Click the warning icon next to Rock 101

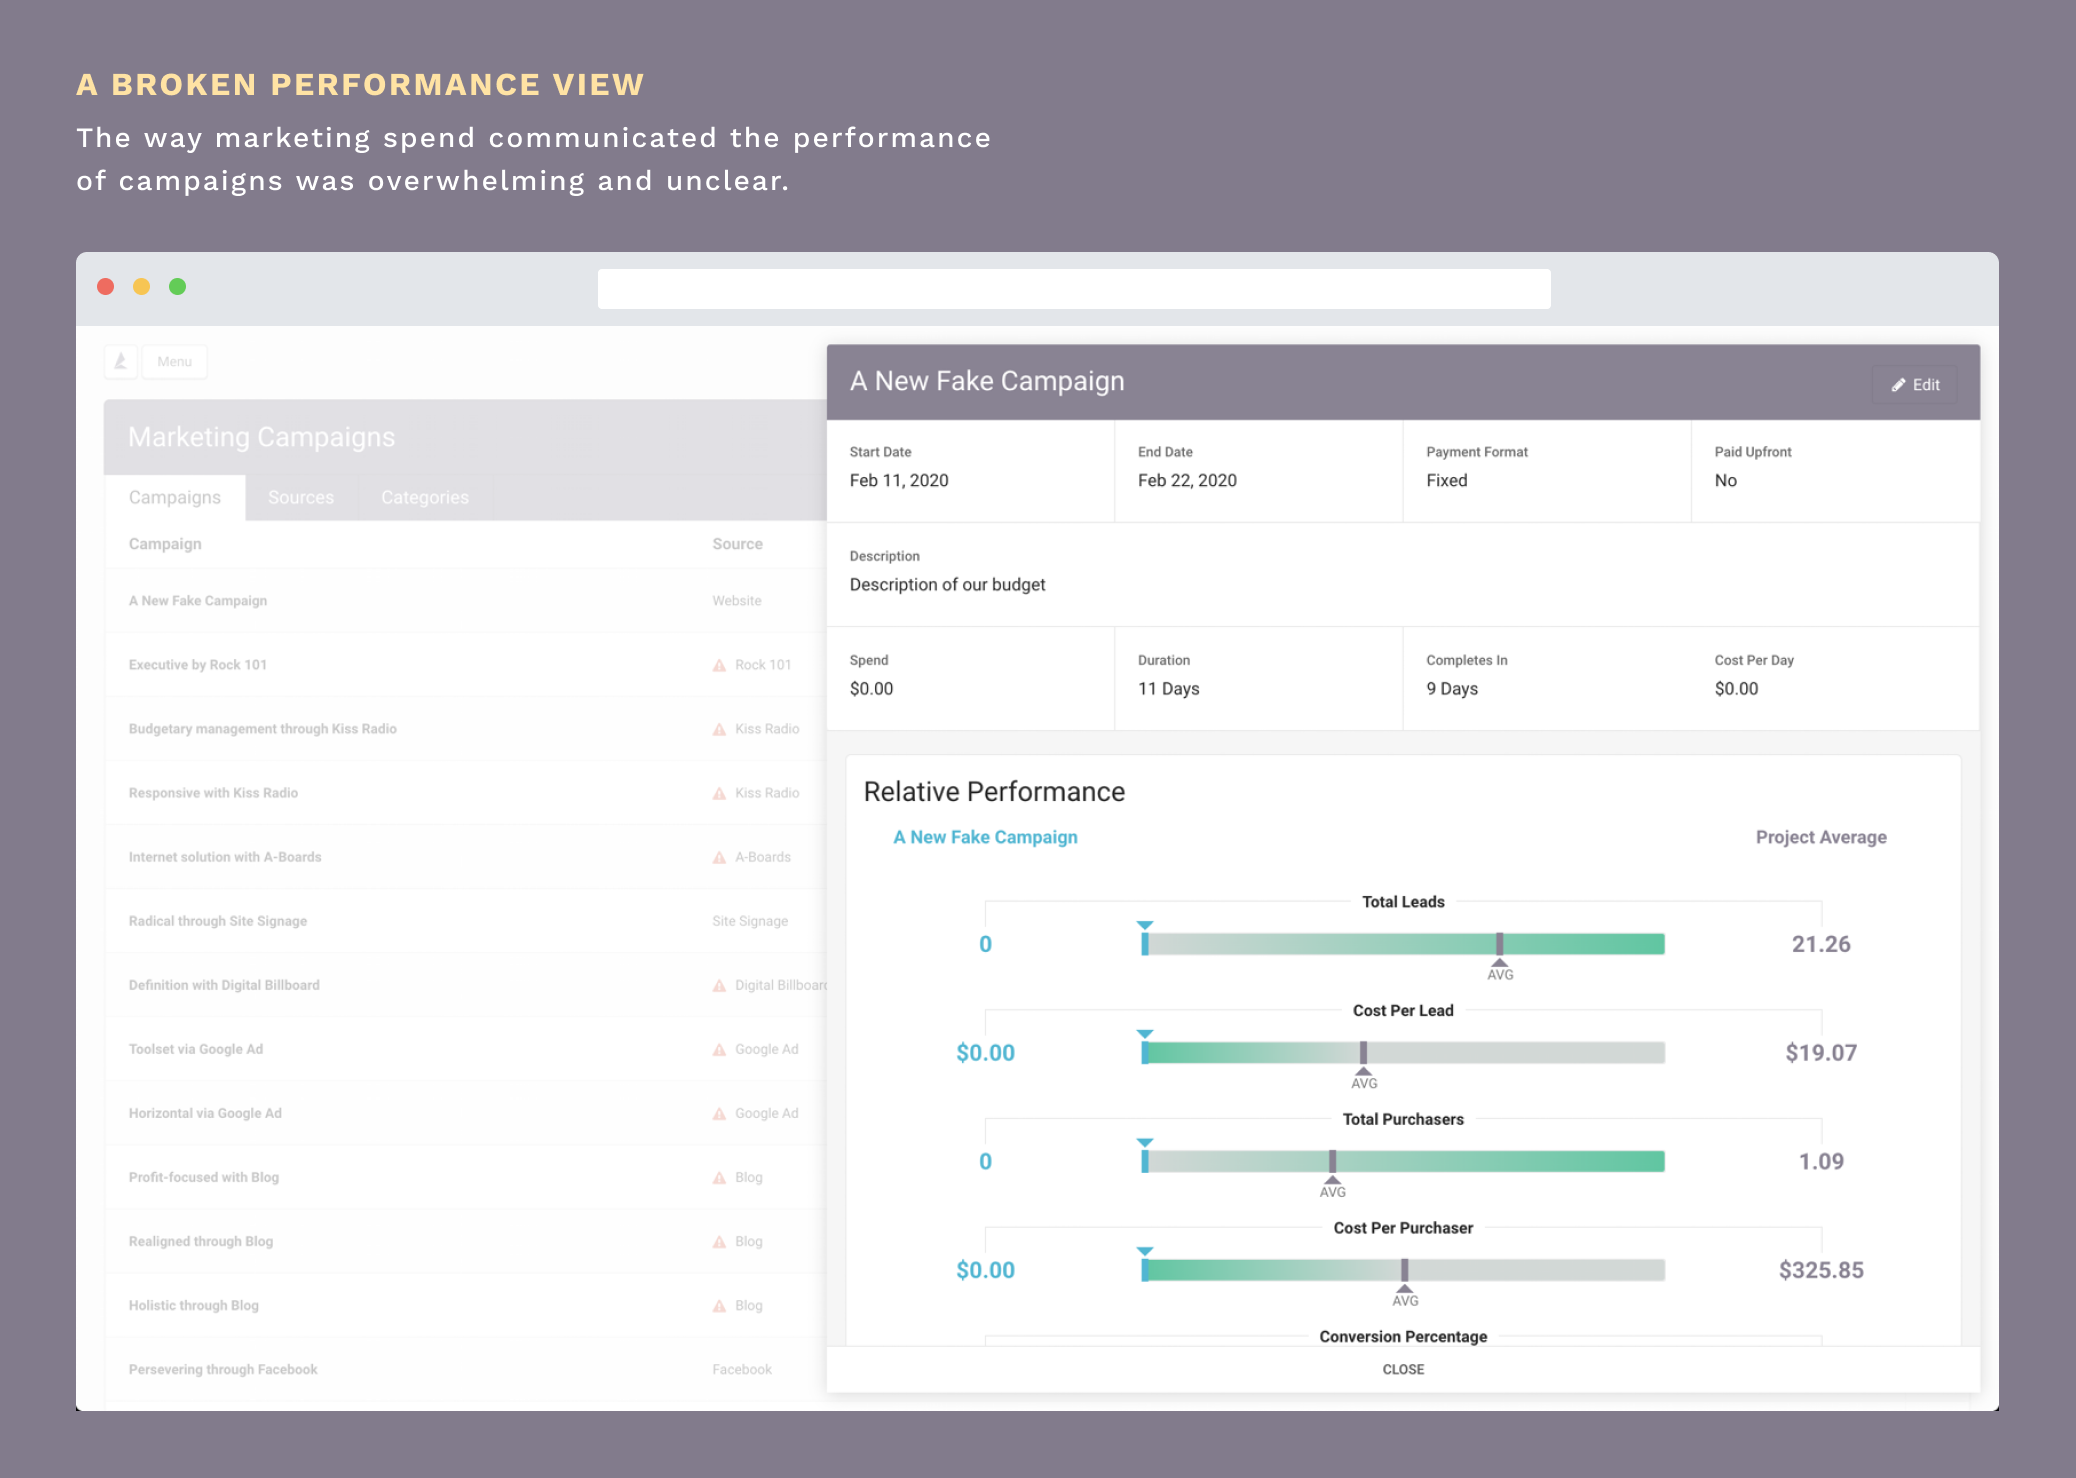tap(719, 664)
